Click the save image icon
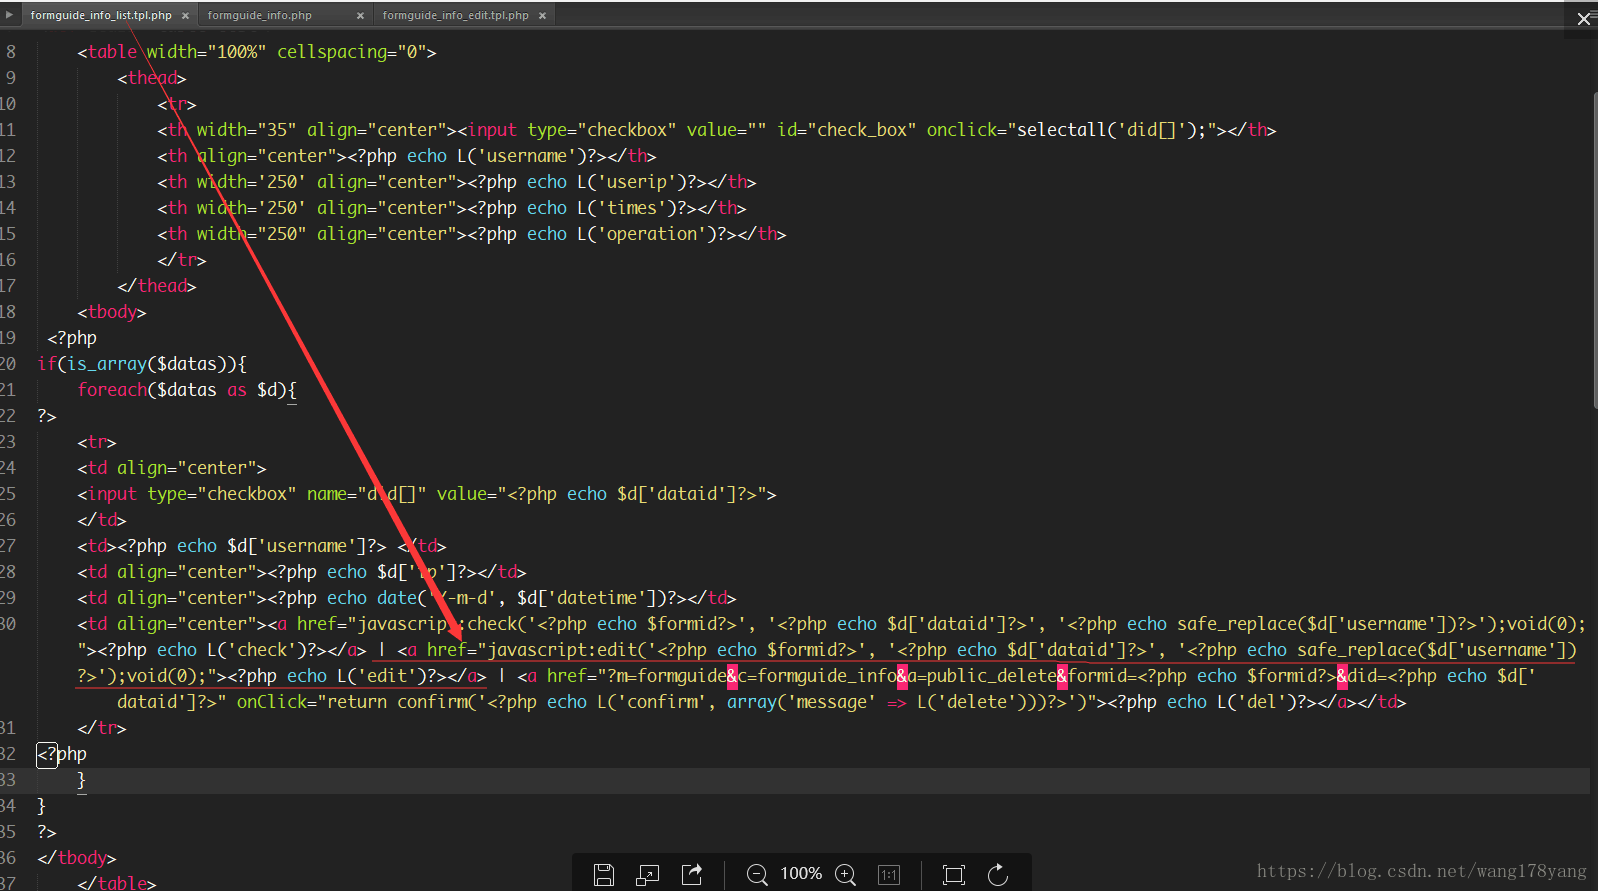1598x891 pixels. click(604, 875)
